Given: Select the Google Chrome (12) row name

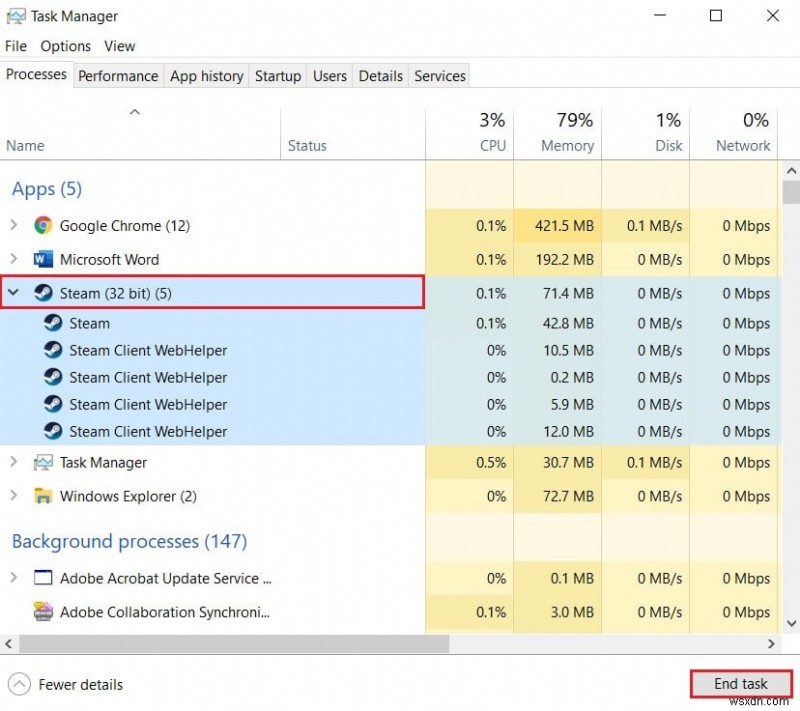Looking at the screenshot, I should (x=125, y=225).
